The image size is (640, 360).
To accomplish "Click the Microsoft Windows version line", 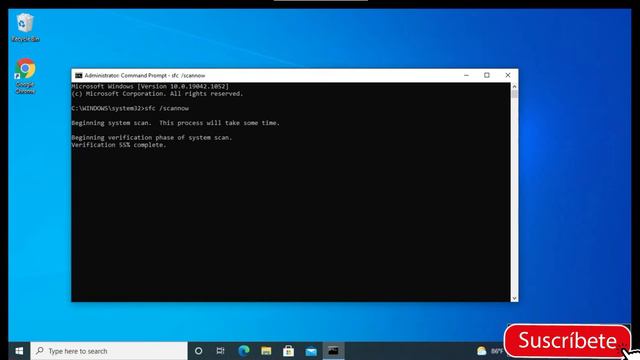I will 150,87.
